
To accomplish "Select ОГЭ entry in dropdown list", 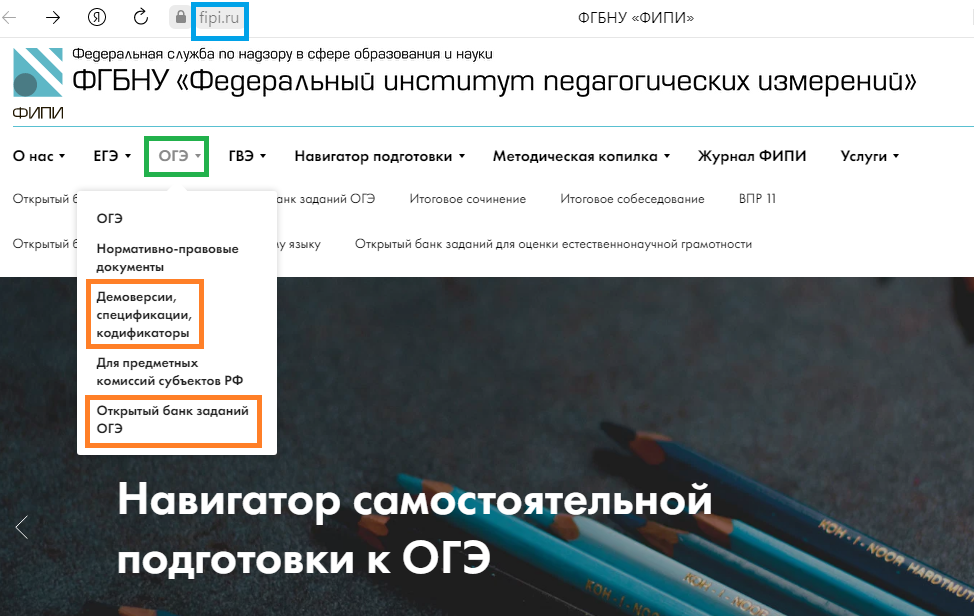I will (109, 219).
